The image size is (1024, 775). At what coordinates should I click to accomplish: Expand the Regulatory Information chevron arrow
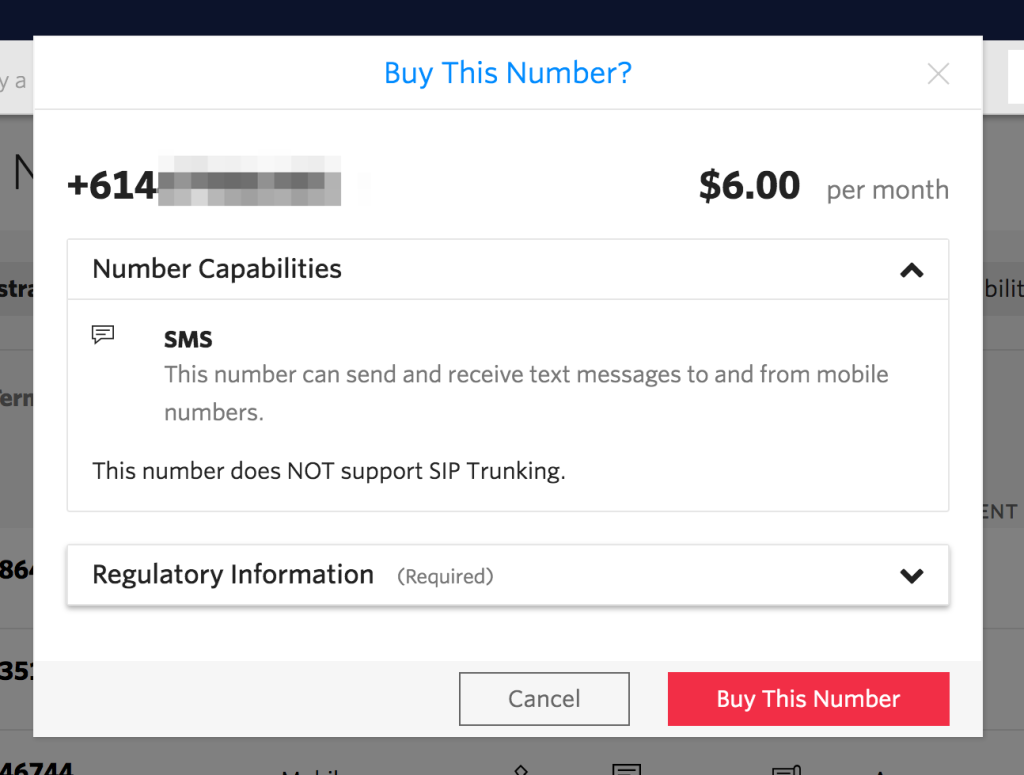pos(911,575)
